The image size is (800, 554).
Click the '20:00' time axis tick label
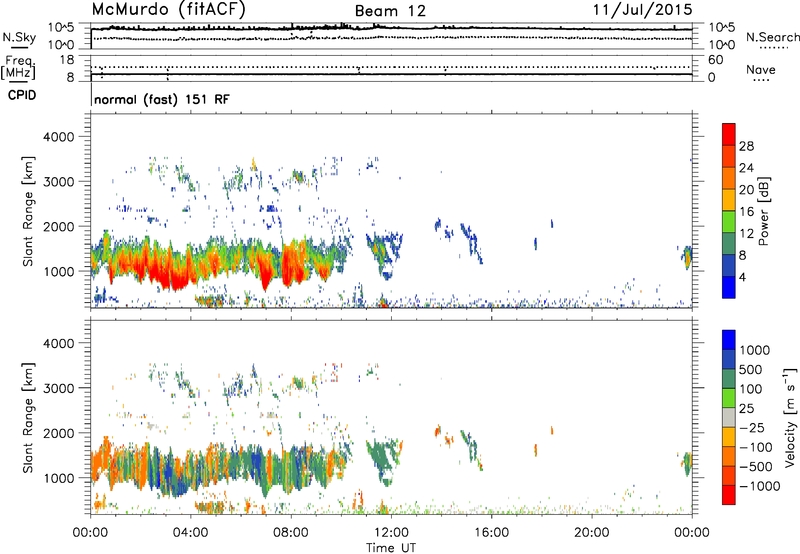point(592,533)
